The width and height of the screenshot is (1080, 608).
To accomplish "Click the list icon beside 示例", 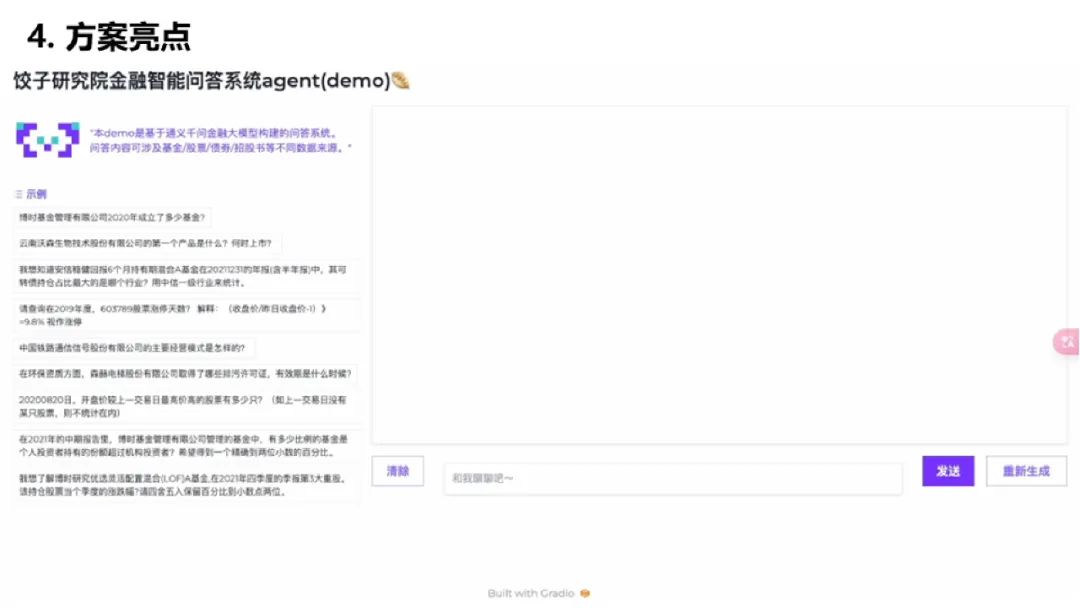I will (x=19, y=194).
